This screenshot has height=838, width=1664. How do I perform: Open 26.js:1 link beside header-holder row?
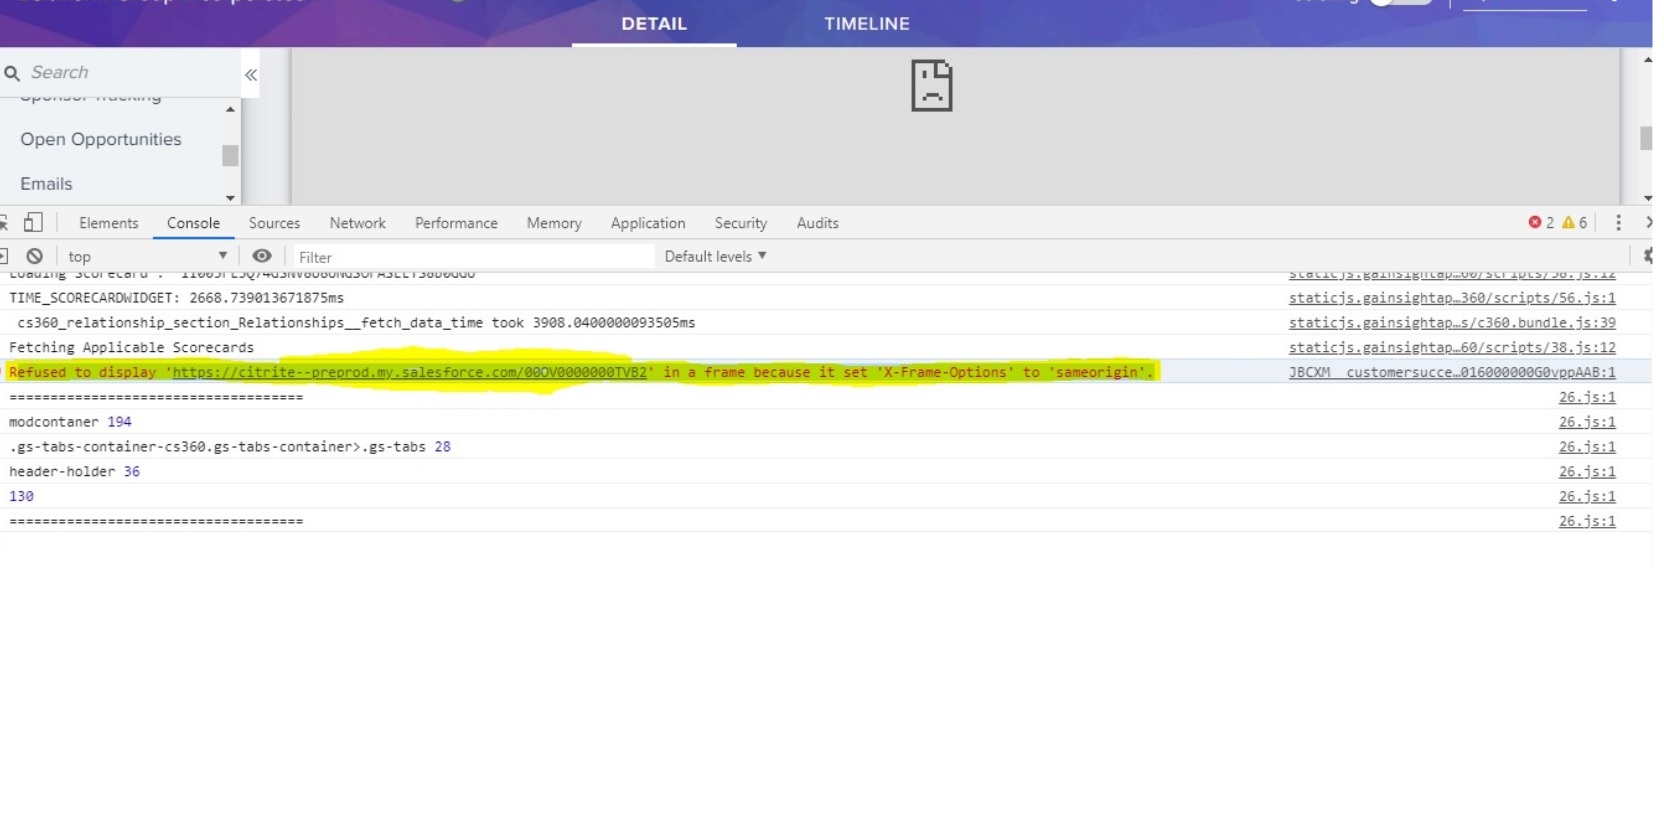(x=1587, y=471)
